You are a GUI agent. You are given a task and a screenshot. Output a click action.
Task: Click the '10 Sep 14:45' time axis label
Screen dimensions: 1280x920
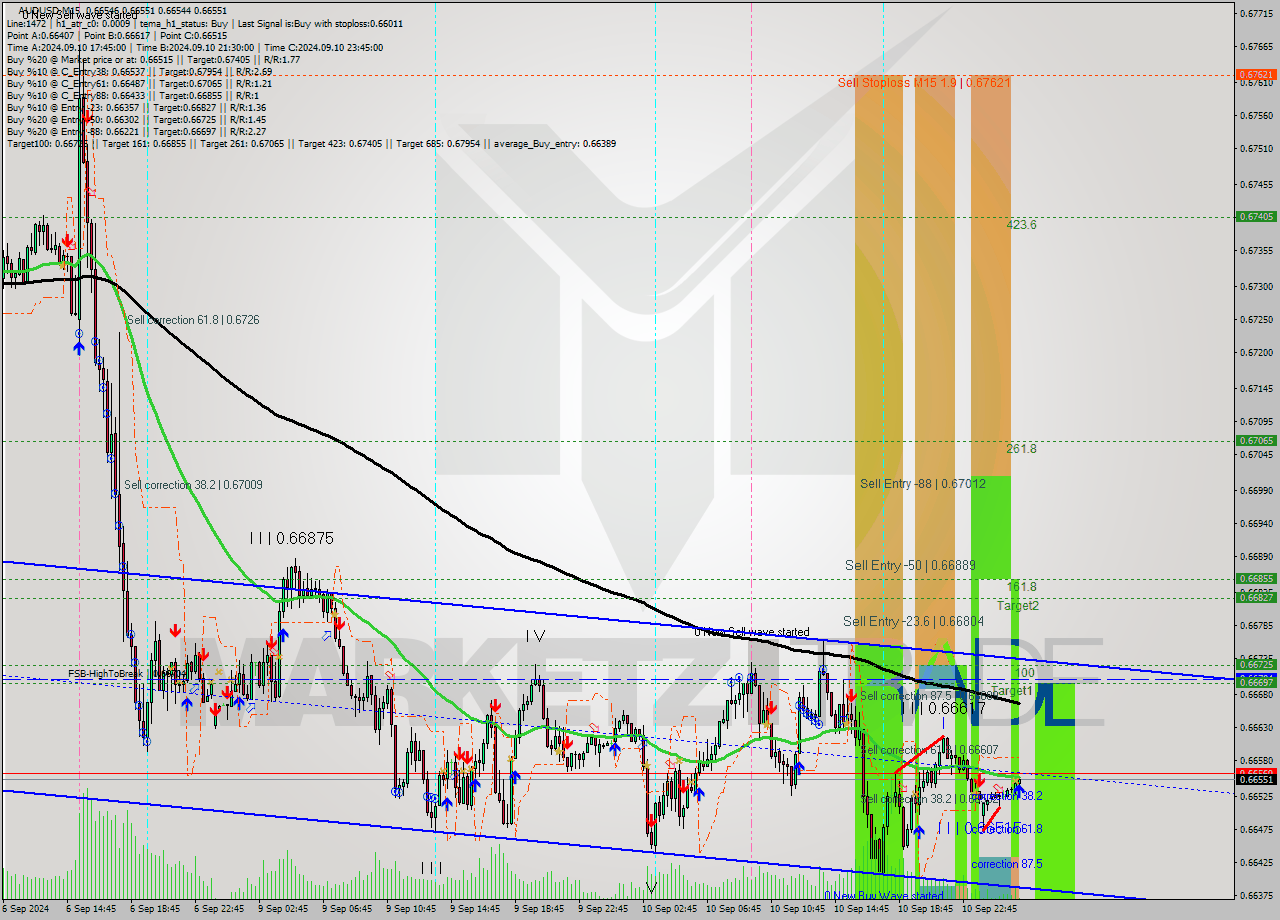click(861, 910)
